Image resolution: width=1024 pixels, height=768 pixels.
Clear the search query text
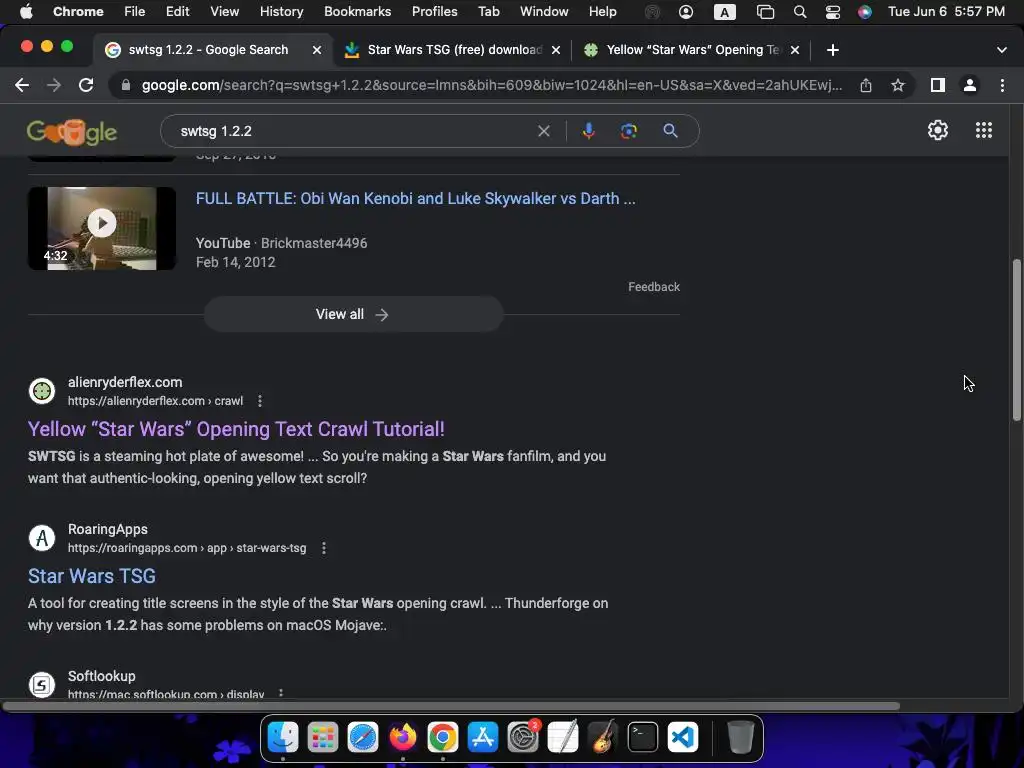[x=543, y=131]
